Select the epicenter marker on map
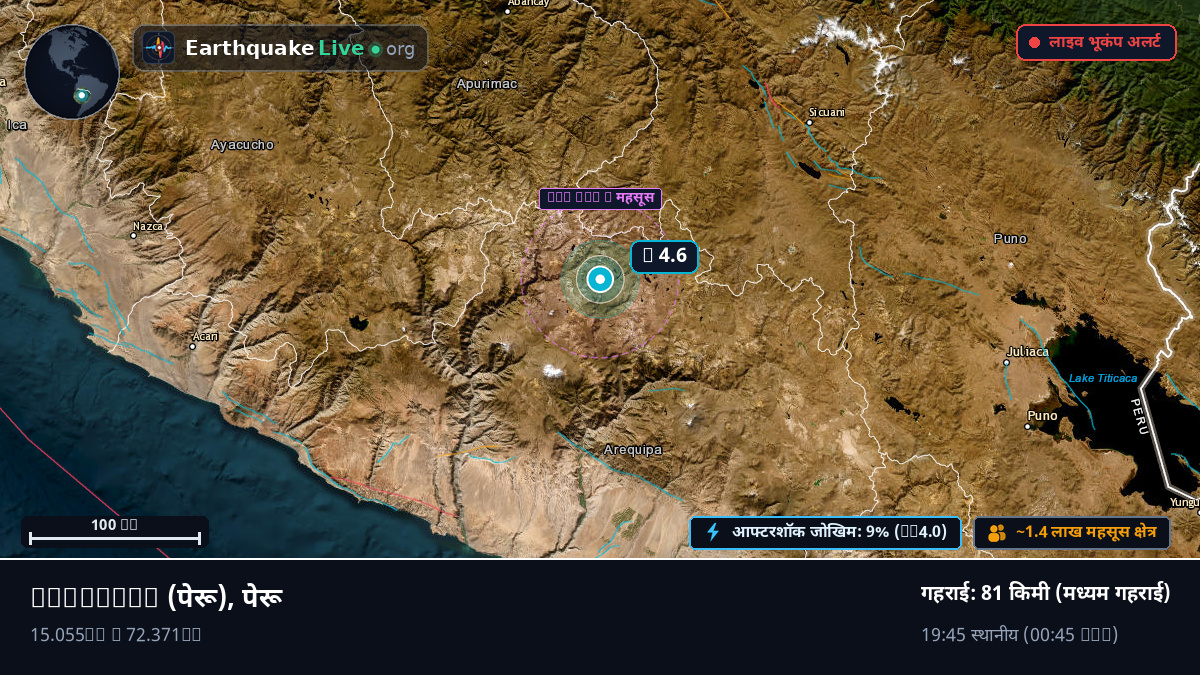 (600, 280)
